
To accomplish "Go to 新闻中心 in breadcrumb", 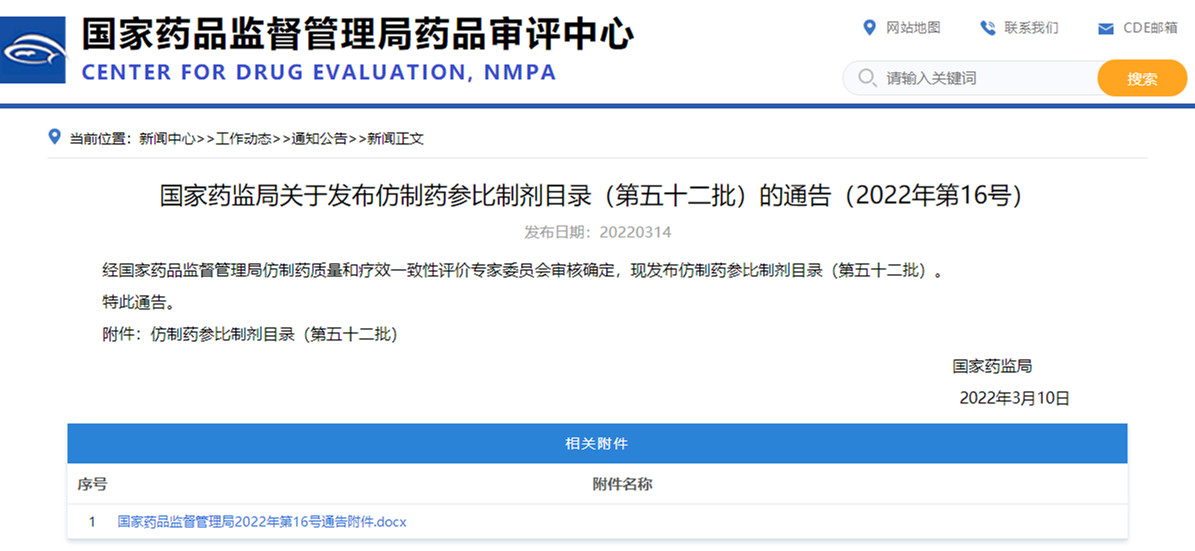I will (168, 139).
